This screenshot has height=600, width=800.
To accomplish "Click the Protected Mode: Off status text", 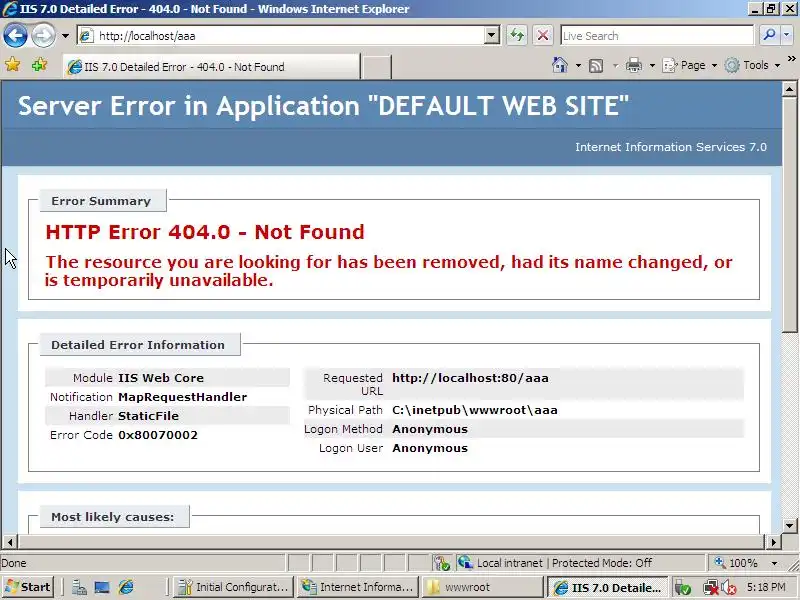I will pos(602,563).
